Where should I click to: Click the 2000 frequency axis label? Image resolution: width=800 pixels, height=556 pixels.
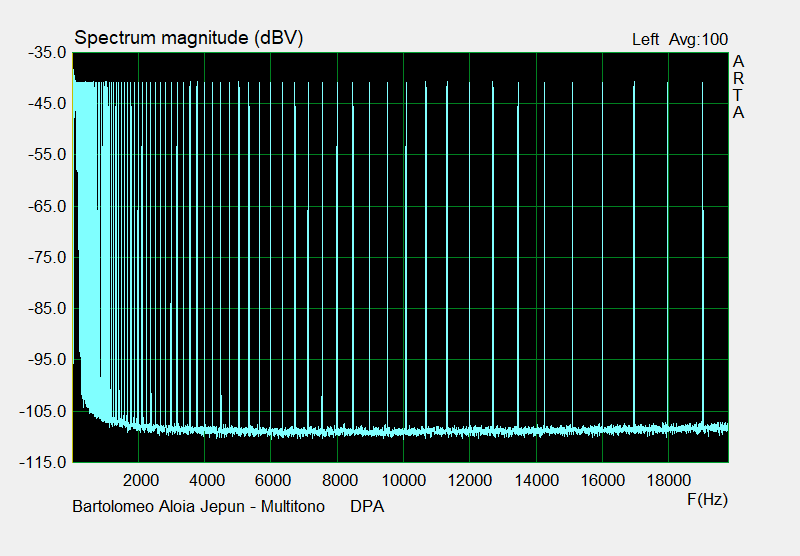tap(141, 481)
